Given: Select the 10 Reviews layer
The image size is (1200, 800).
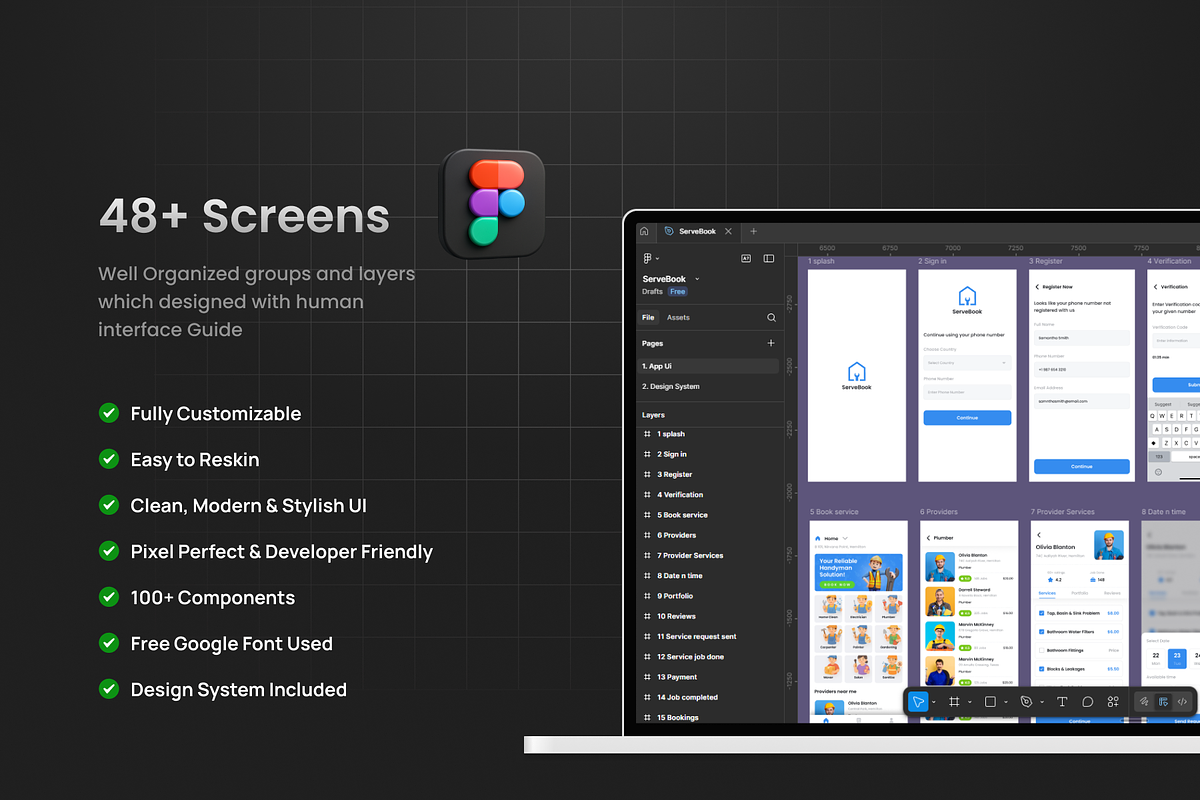Looking at the screenshot, I should tap(676, 616).
